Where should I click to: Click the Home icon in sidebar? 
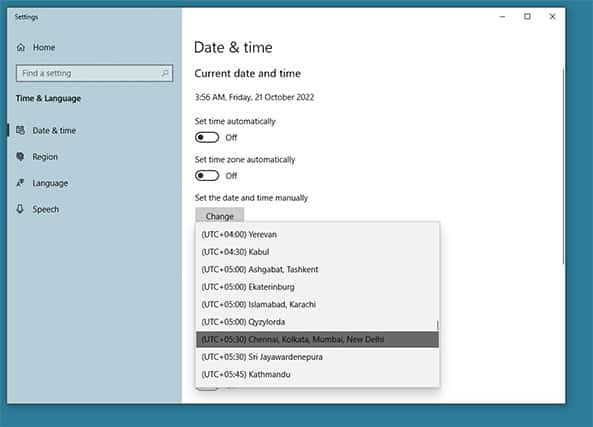[21, 47]
